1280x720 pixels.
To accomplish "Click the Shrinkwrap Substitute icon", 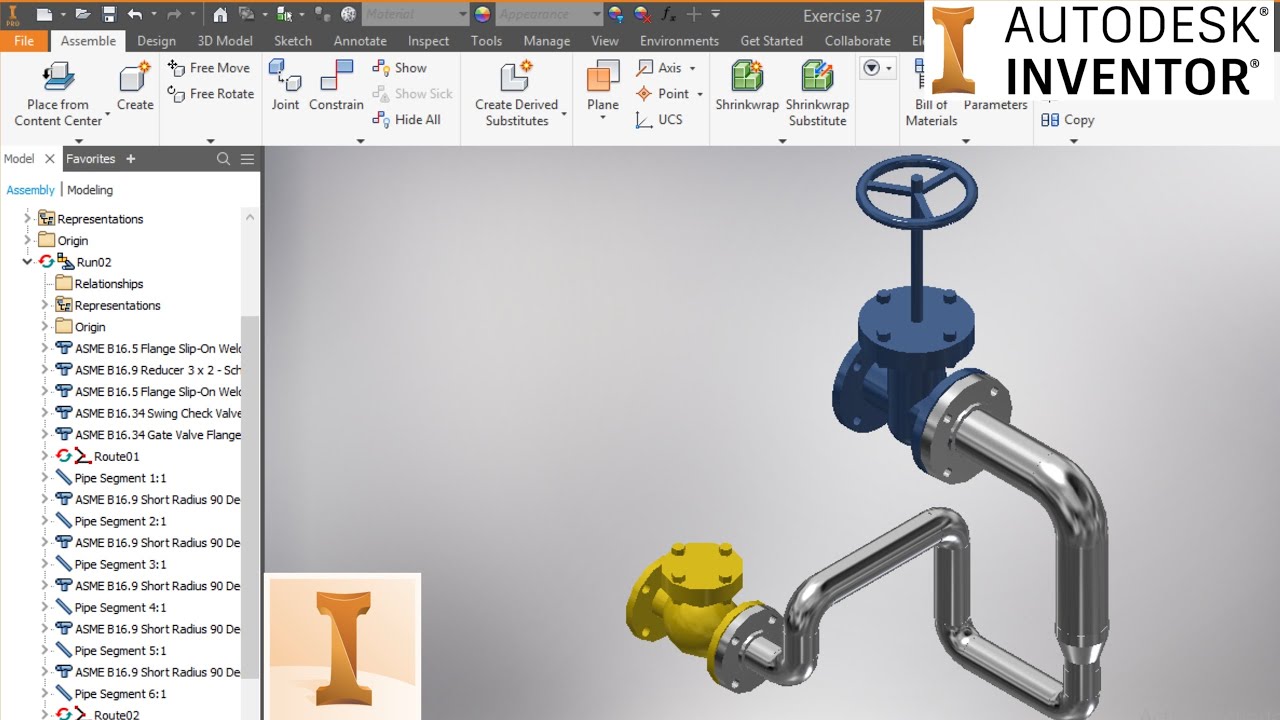I will (x=817, y=77).
